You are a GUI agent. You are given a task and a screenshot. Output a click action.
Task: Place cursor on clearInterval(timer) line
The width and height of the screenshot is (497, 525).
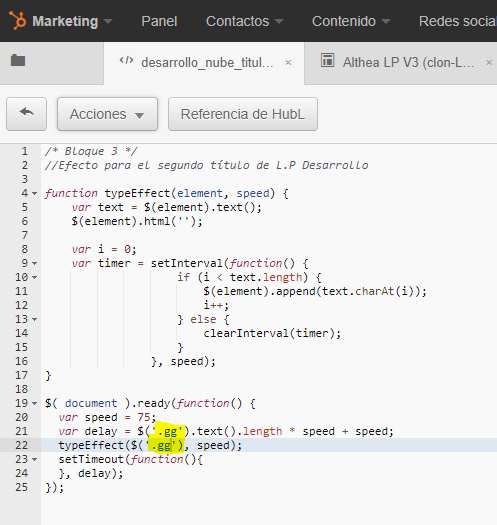tap(272, 333)
